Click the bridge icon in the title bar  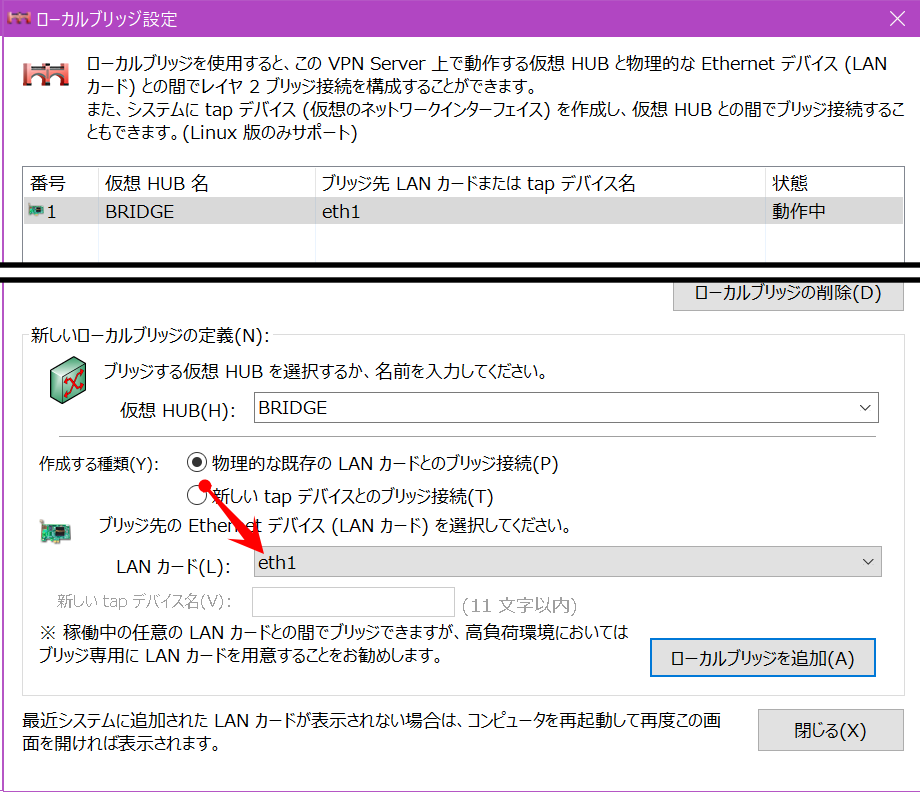(19, 18)
